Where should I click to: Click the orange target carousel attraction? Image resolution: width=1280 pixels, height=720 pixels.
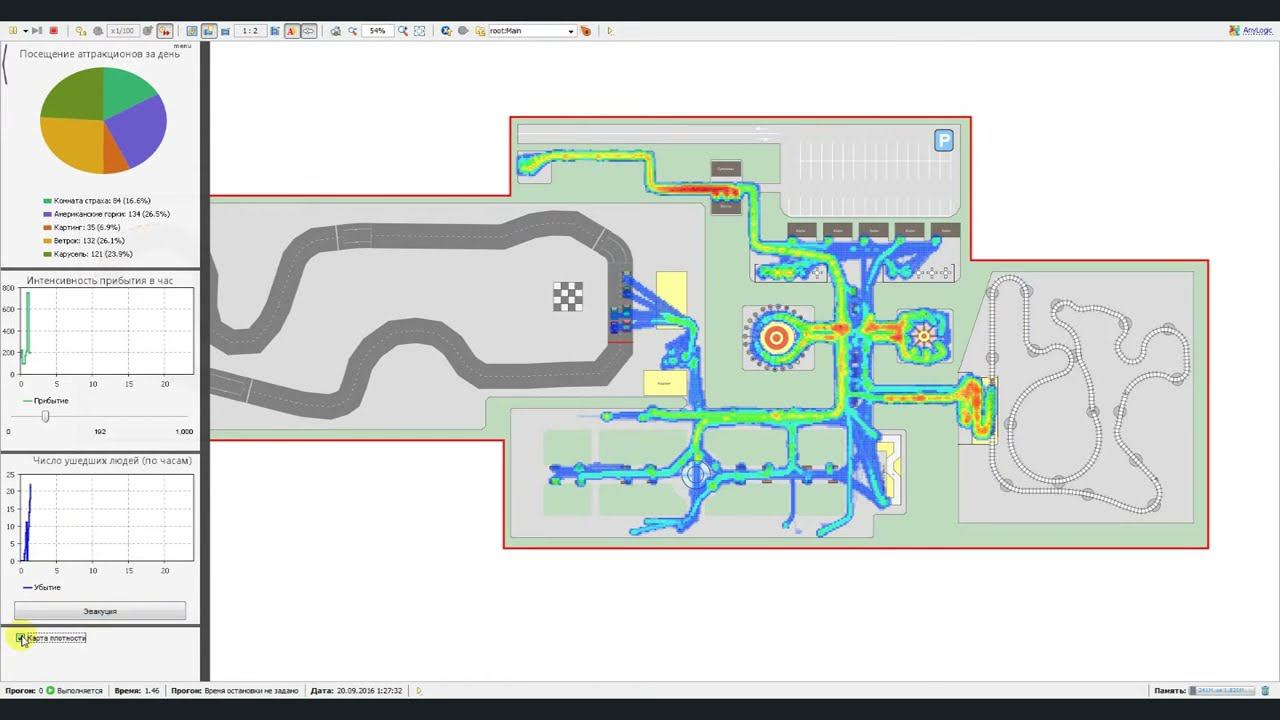776,338
